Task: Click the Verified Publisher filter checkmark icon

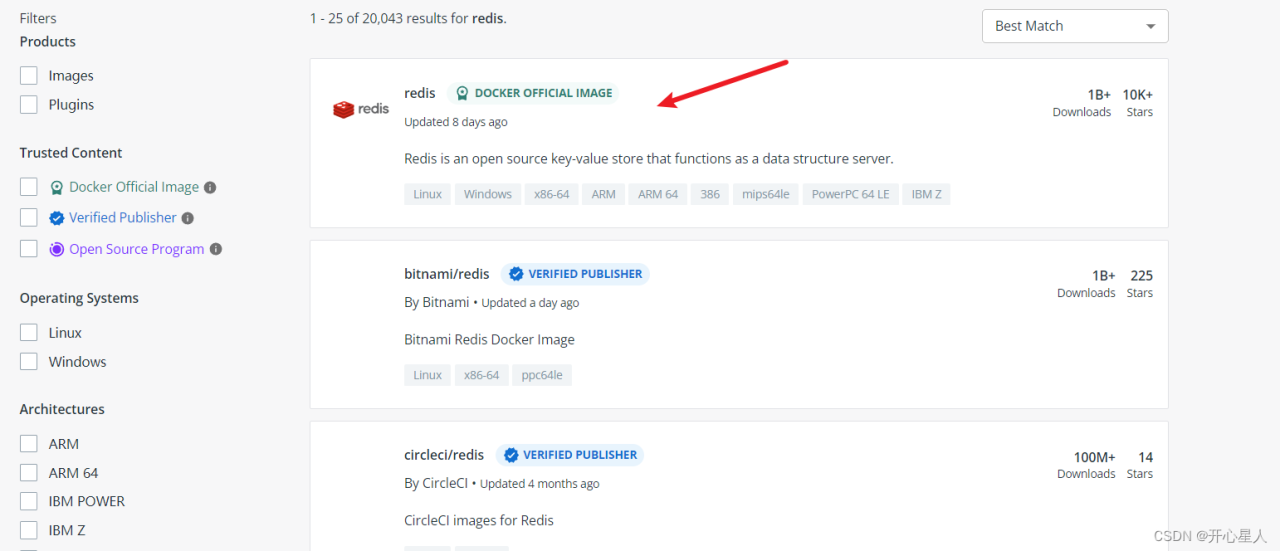Action: coord(57,218)
